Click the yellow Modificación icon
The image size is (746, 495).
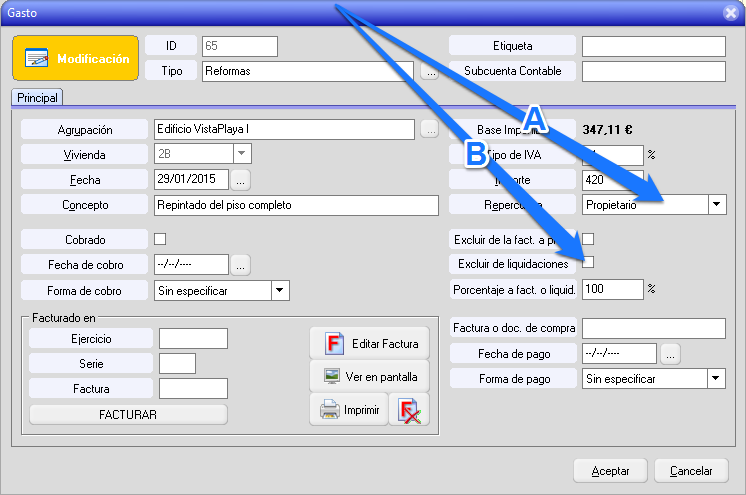pyautogui.click(x=75, y=58)
